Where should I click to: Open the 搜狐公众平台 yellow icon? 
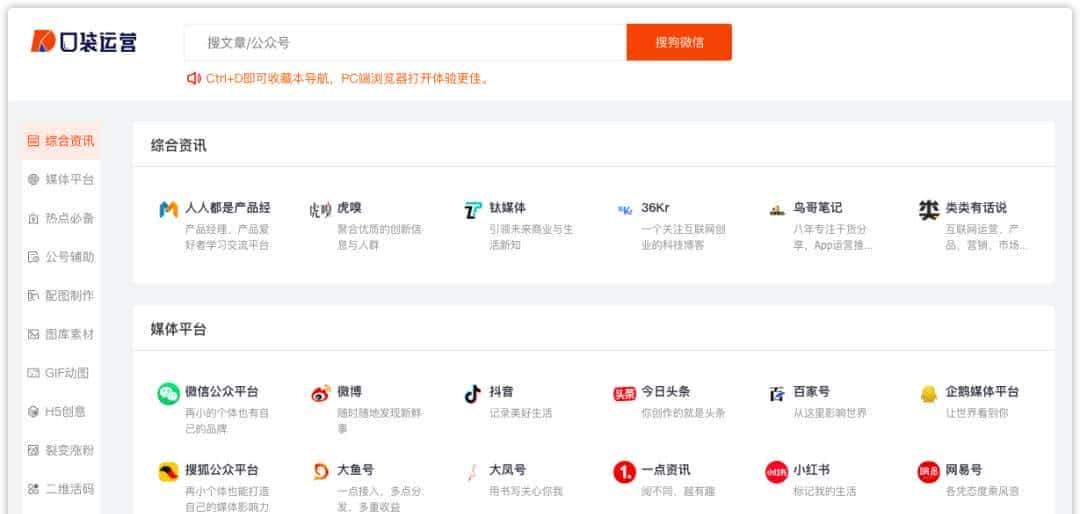coord(168,472)
